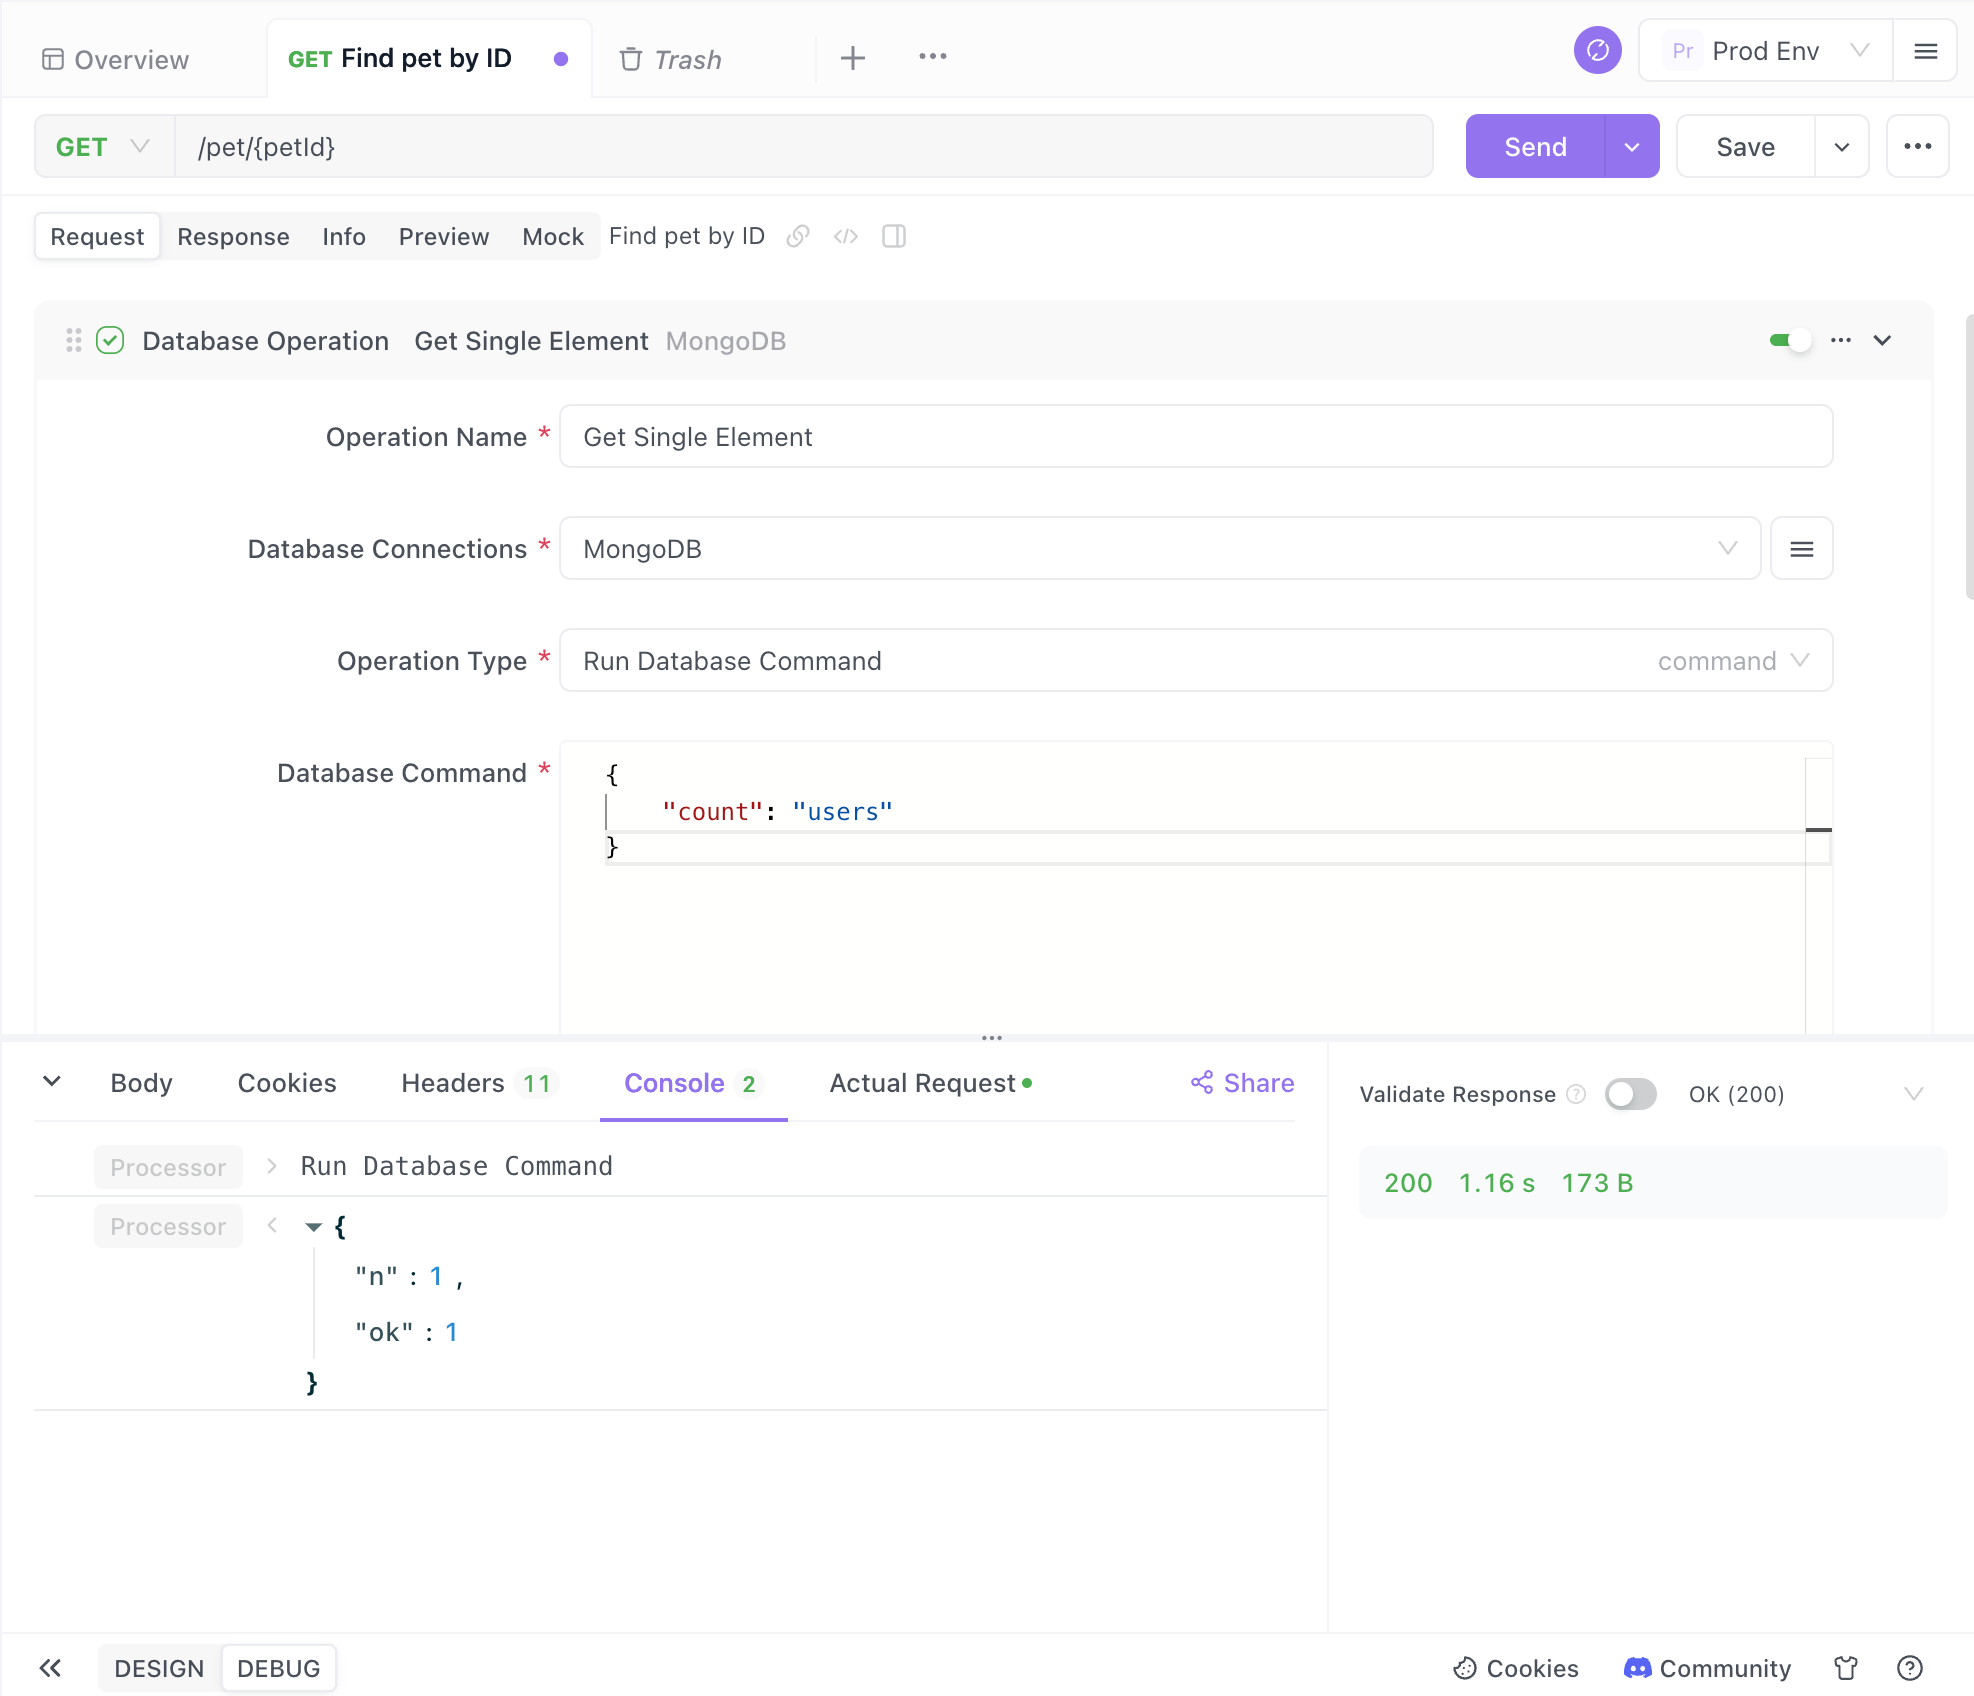Toggle the database operation enable switch
The width and height of the screenshot is (1974, 1696).
click(x=1786, y=341)
